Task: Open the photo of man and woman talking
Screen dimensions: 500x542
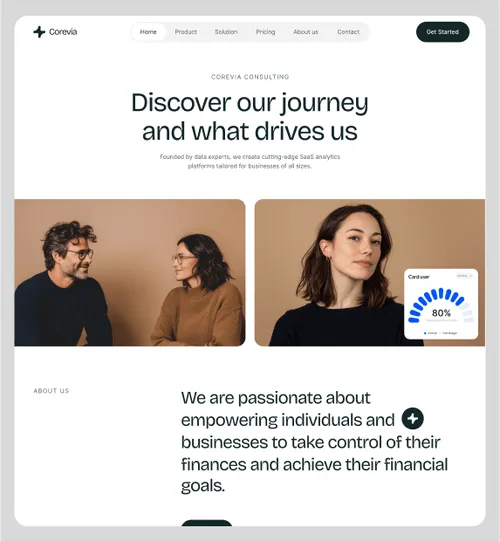Action: [x=130, y=272]
